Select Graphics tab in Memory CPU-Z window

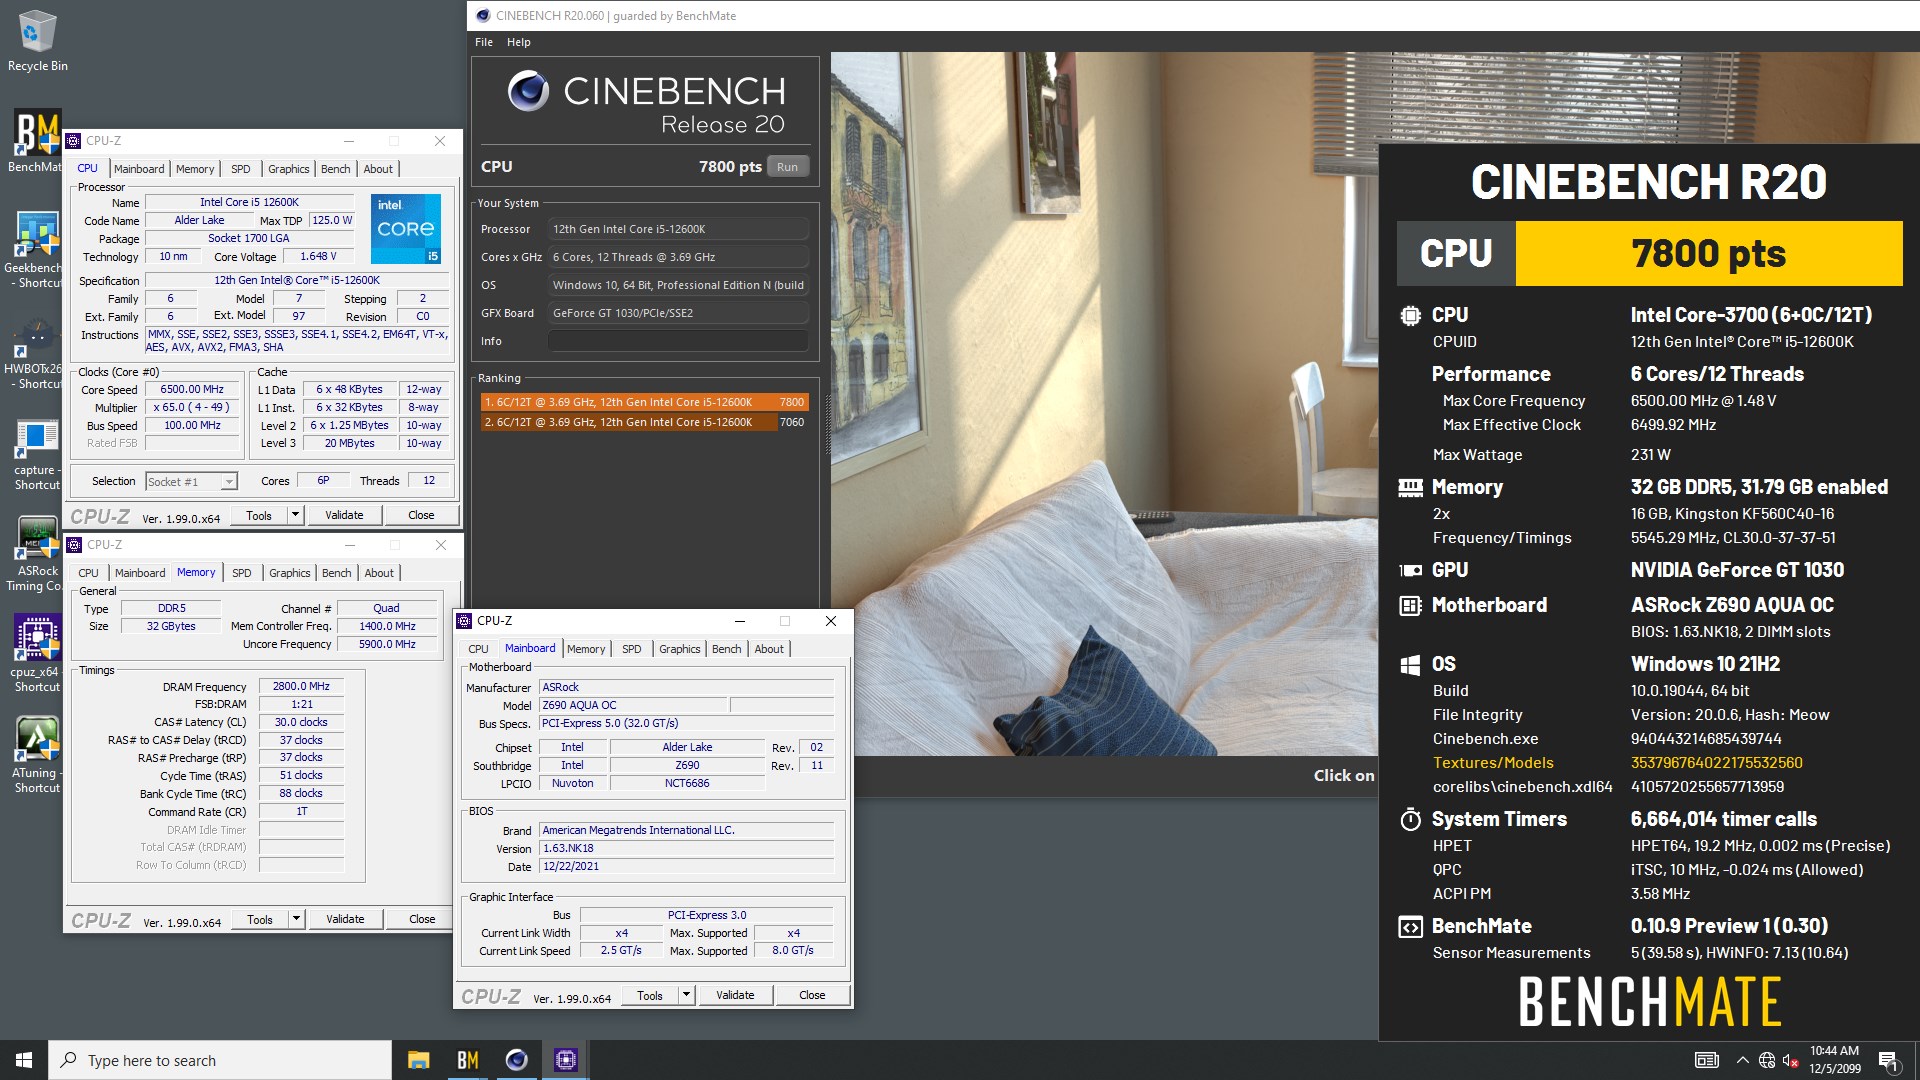290,573
